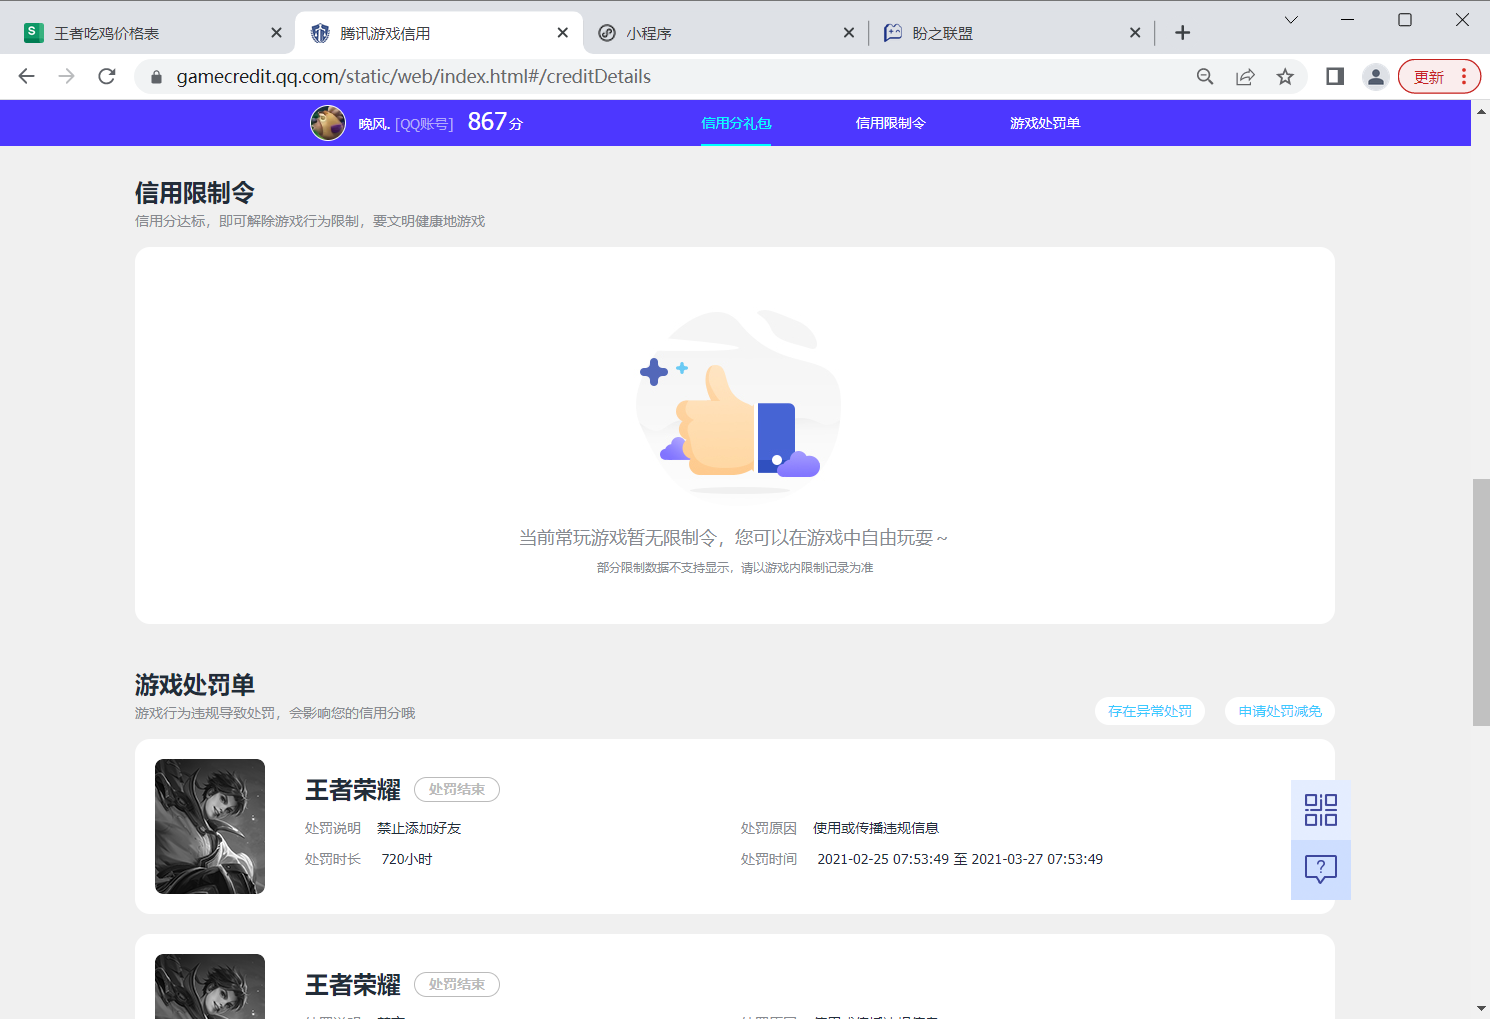Viewport: 1490px width, 1019px height.
Task: Click the second 王者荣耀 game title
Action: coord(353,985)
